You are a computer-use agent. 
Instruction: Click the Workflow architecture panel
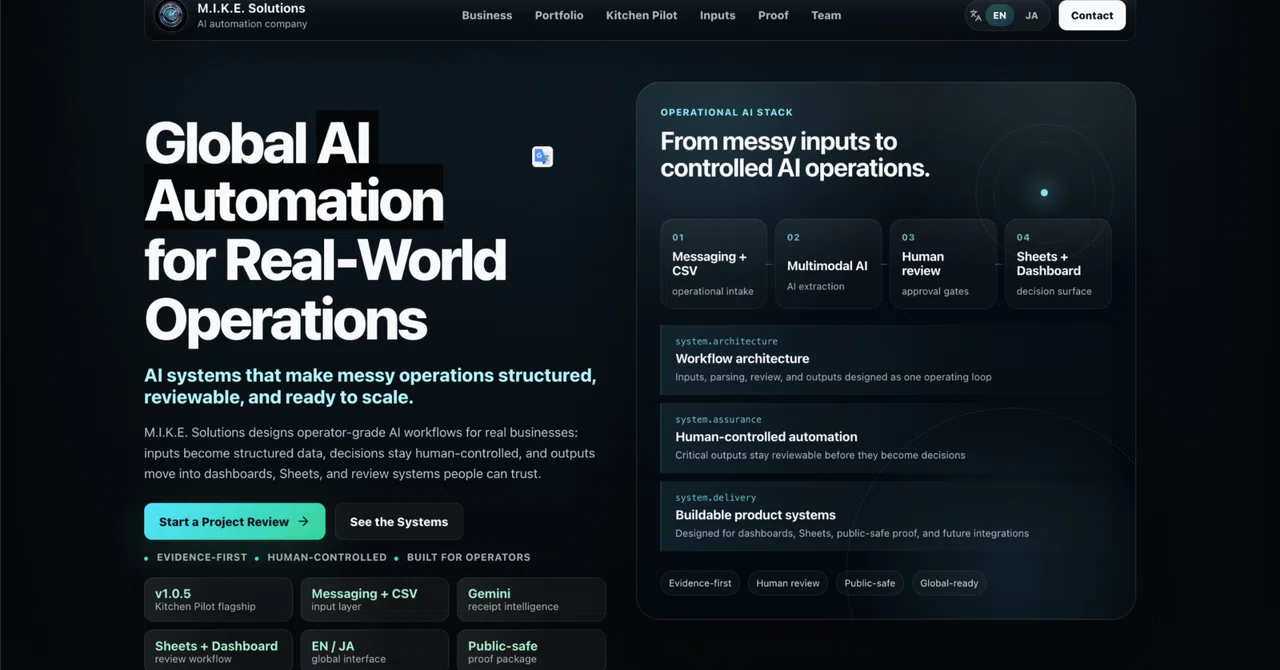pyautogui.click(x=885, y=360)
